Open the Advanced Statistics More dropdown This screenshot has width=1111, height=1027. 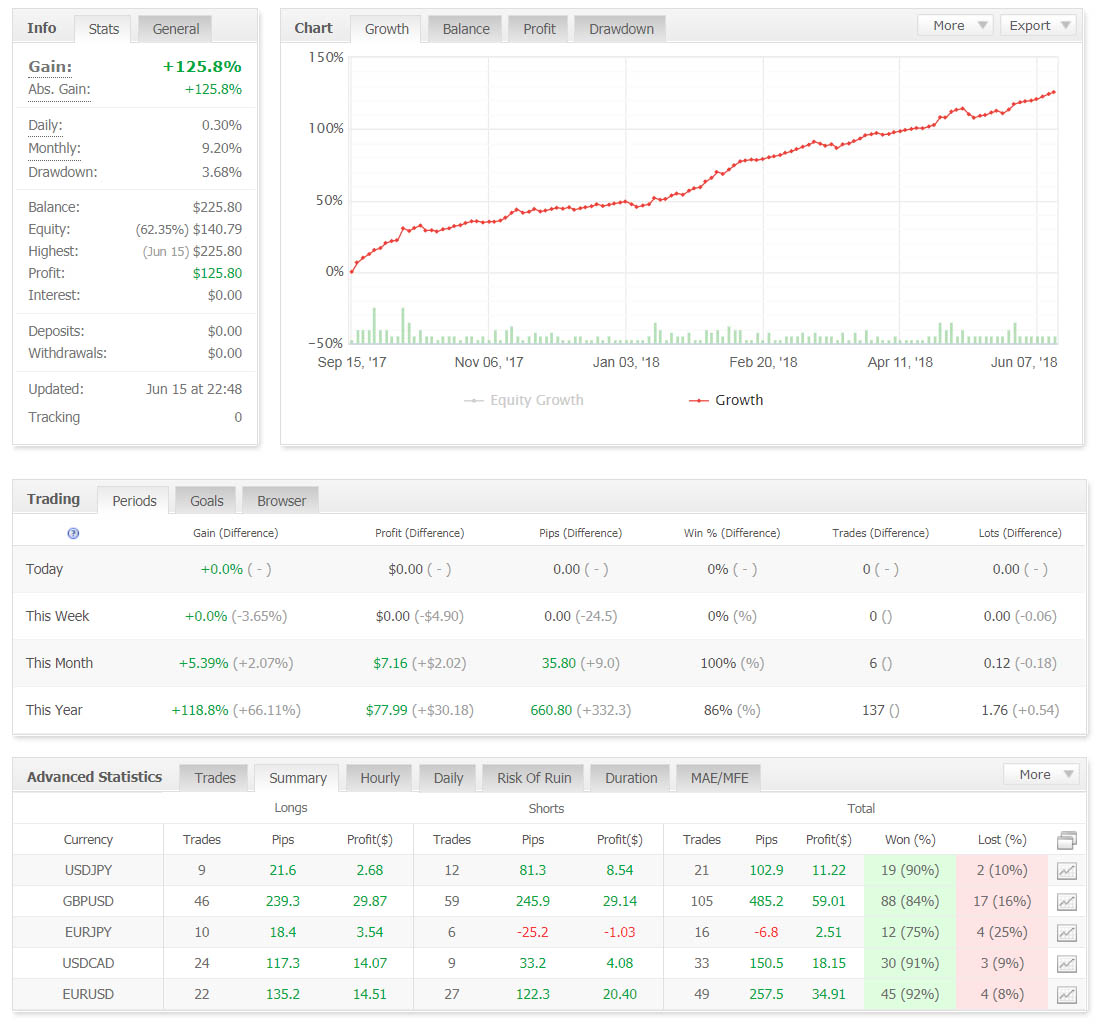pyautogui.click(x=1042, y=775)
